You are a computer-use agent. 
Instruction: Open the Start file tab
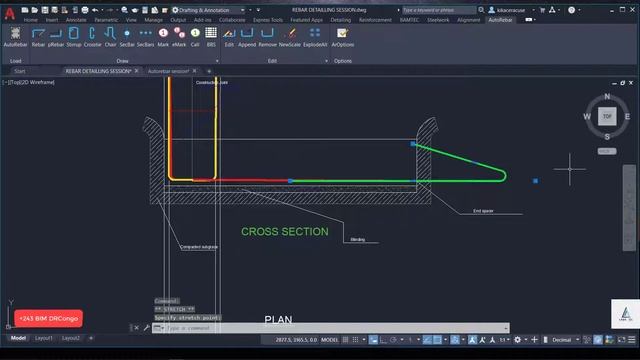click(x=20, y=71)
